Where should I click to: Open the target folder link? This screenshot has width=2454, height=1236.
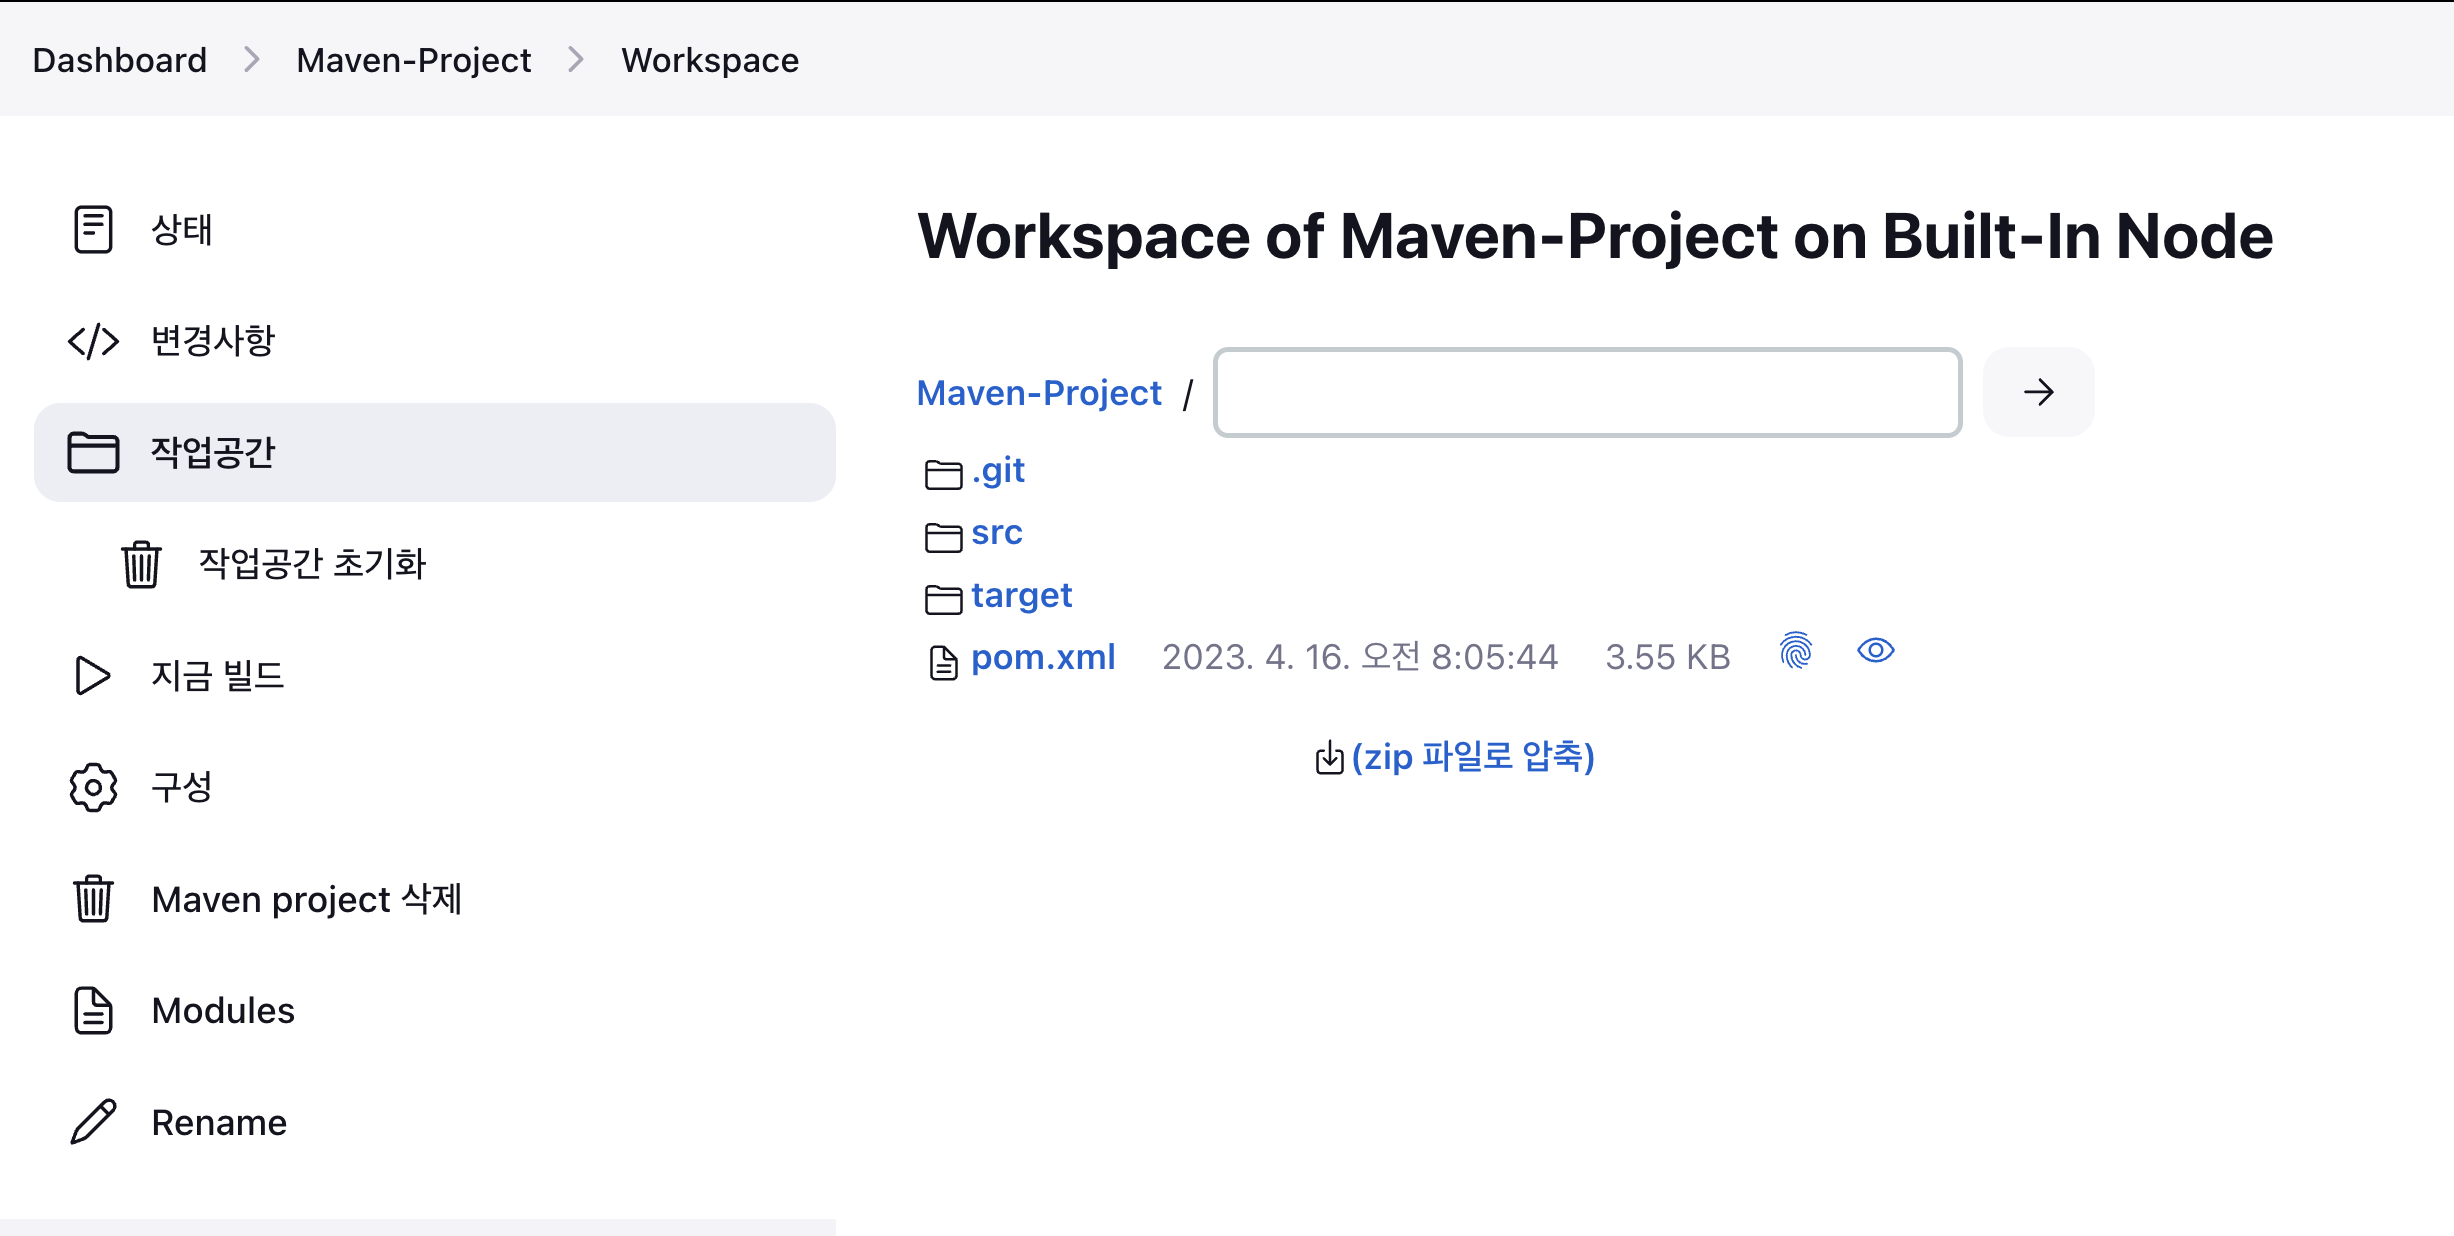point(1021,596)
